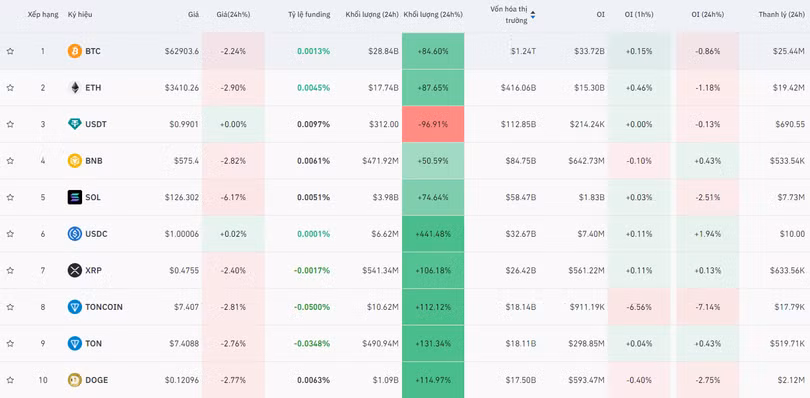Sort by Tỷ lệ funding header
Viewport: 810px width, 398px height.
[x=309, y=14]
